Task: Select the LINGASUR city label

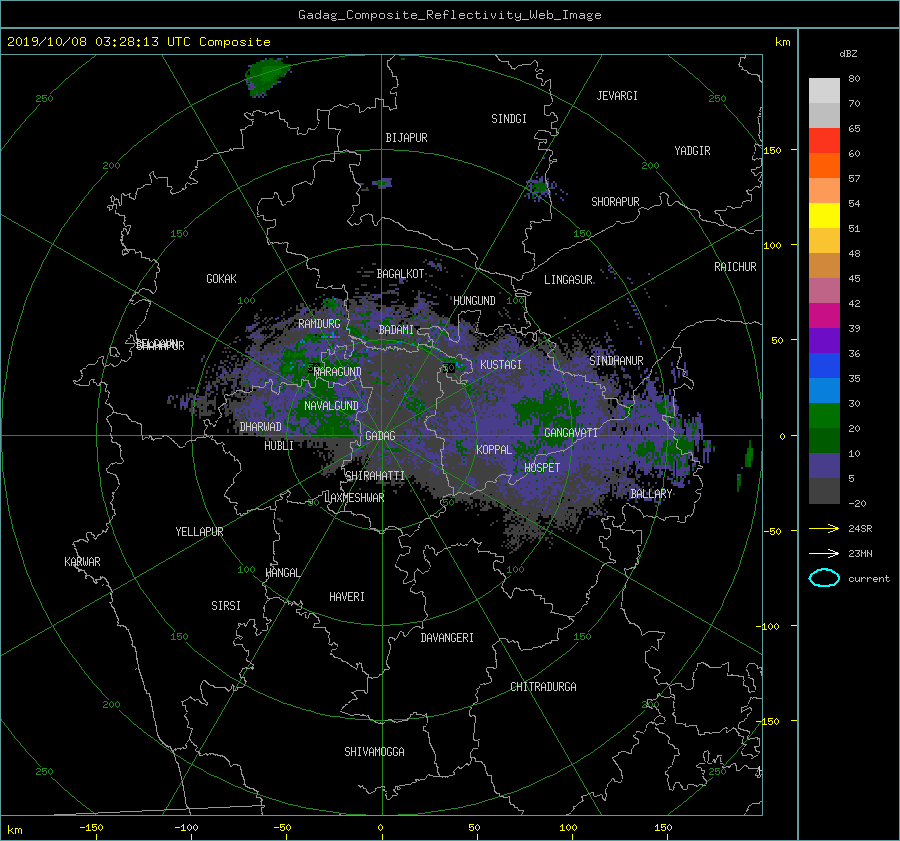Action: [x=568, y=280]
